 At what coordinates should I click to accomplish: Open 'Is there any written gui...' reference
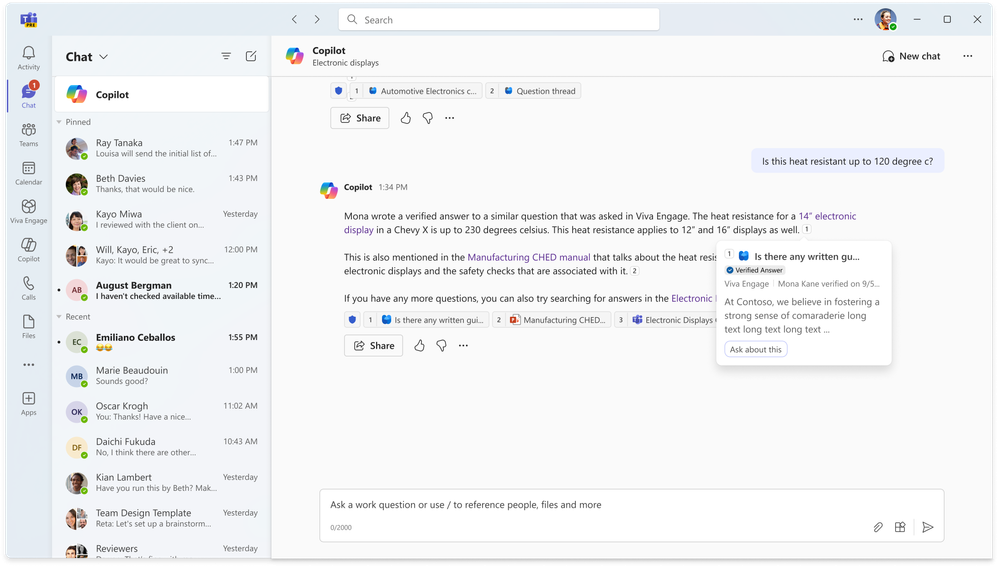point(426,319)
